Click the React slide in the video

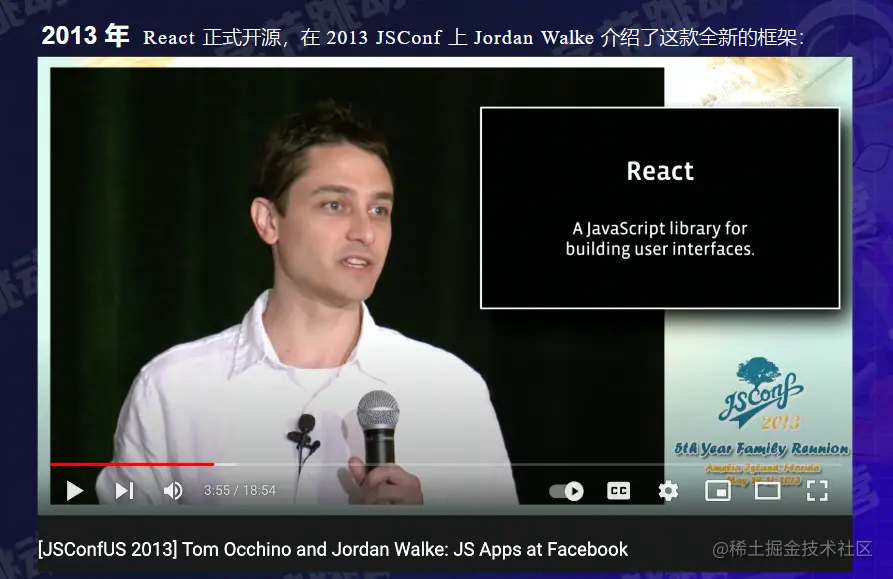(660, 208)
